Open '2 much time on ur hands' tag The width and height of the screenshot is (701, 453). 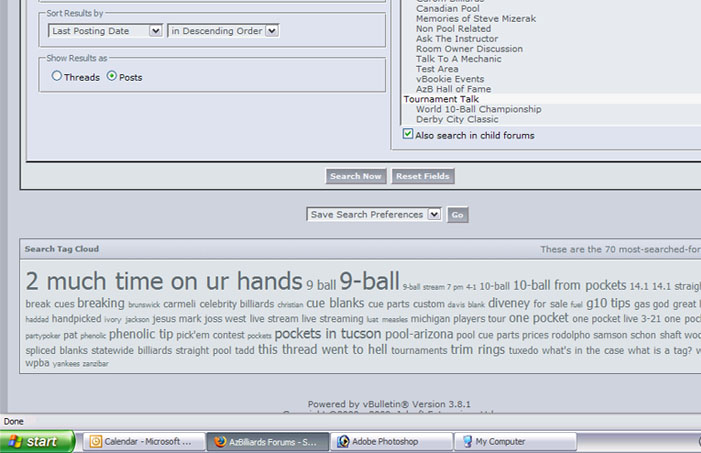tap(164, 281)
